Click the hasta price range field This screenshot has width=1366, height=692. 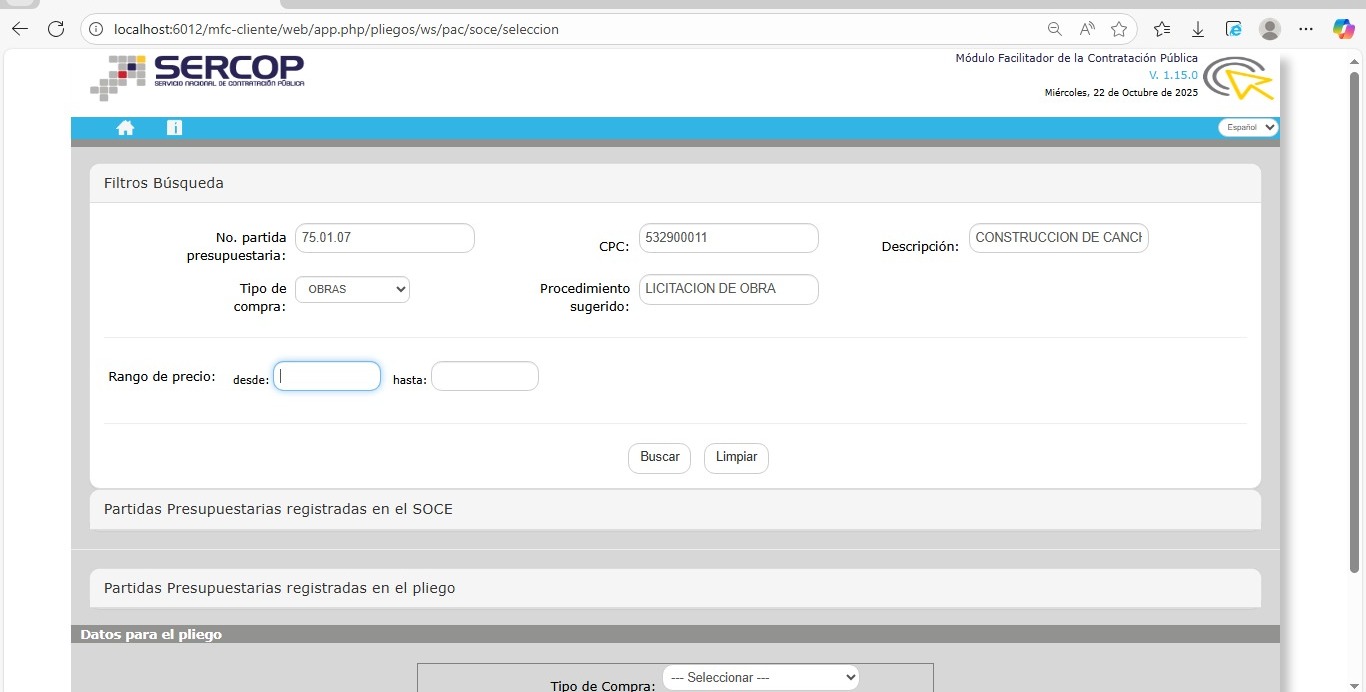click(485, 376)
